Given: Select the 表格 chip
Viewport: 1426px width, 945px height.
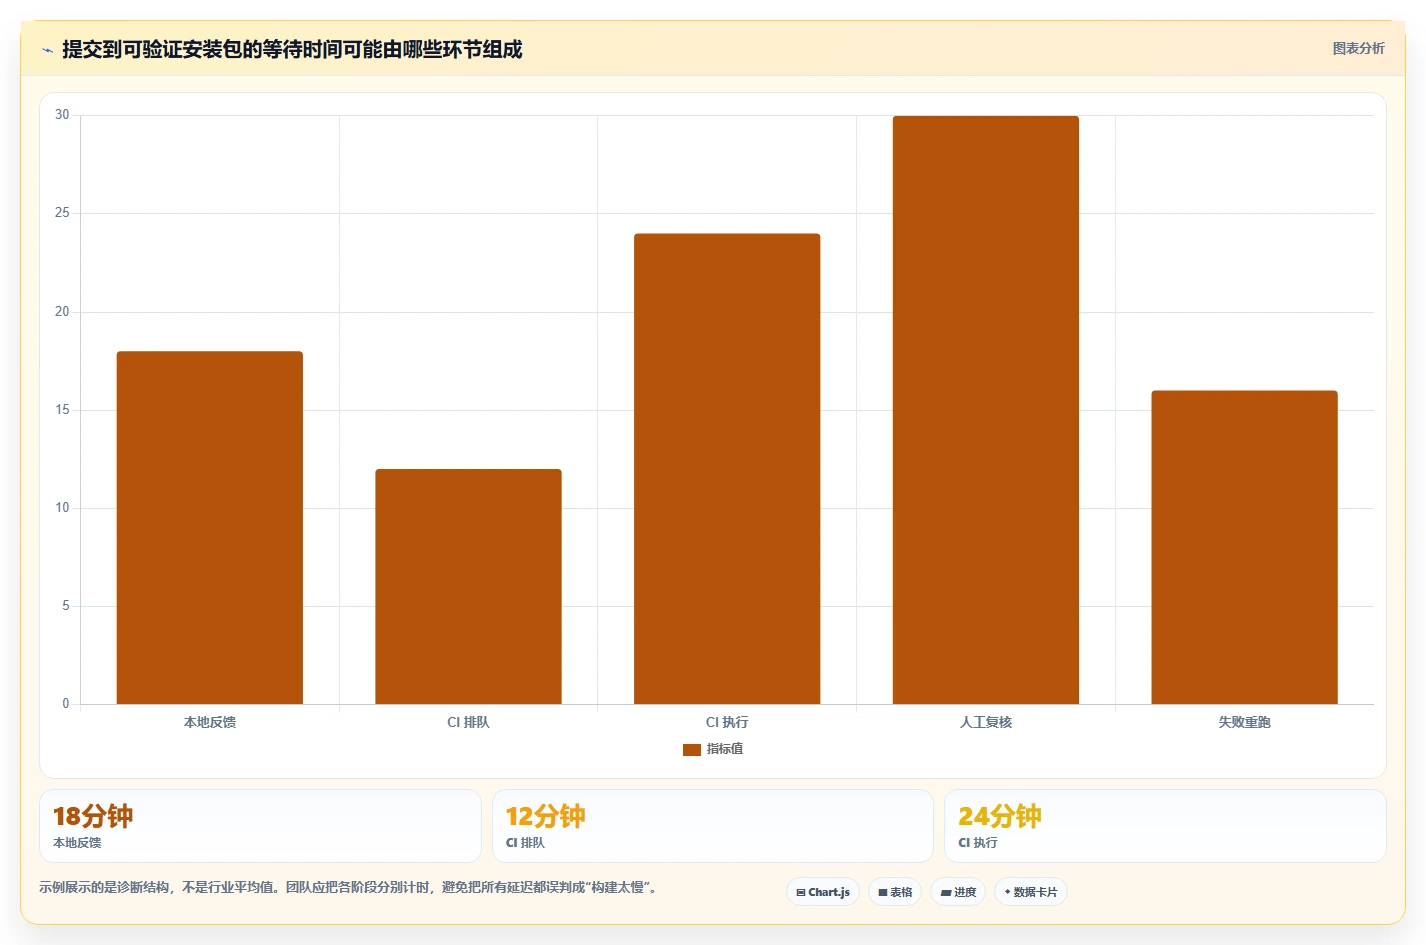Looking at the screenshot, I should pos(895,892).
